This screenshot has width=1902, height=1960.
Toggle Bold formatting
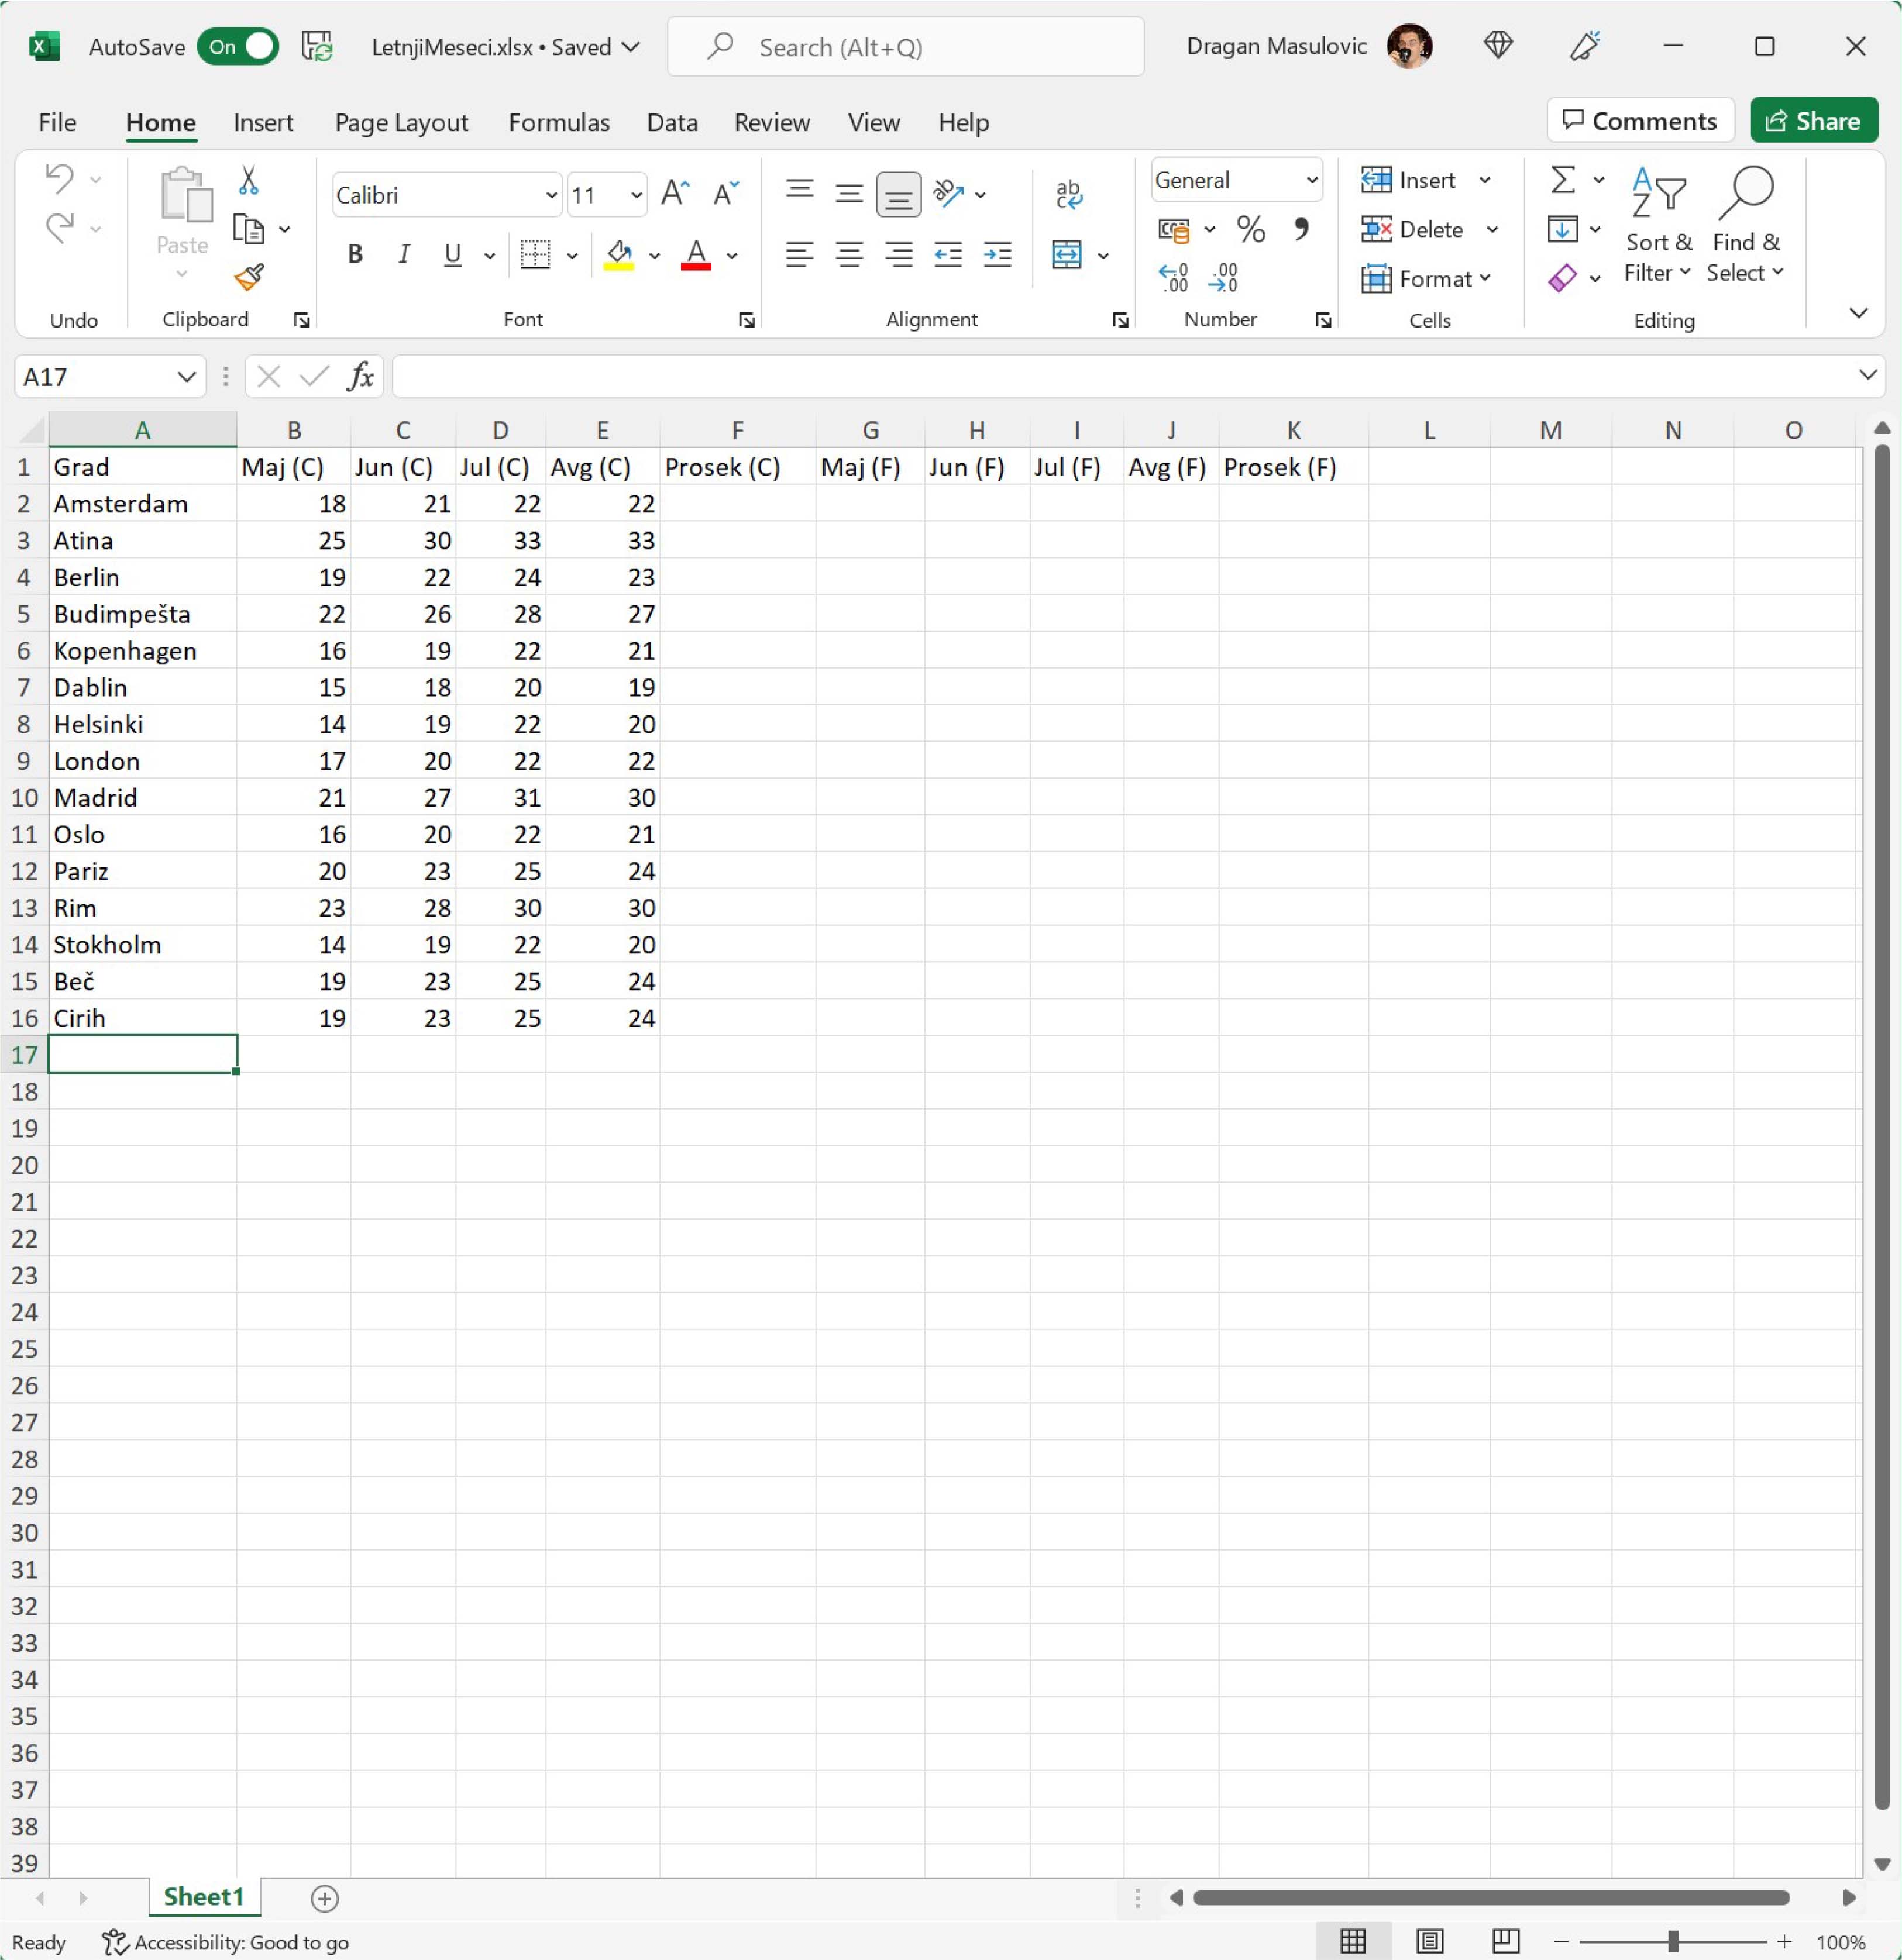coord(354,255)
